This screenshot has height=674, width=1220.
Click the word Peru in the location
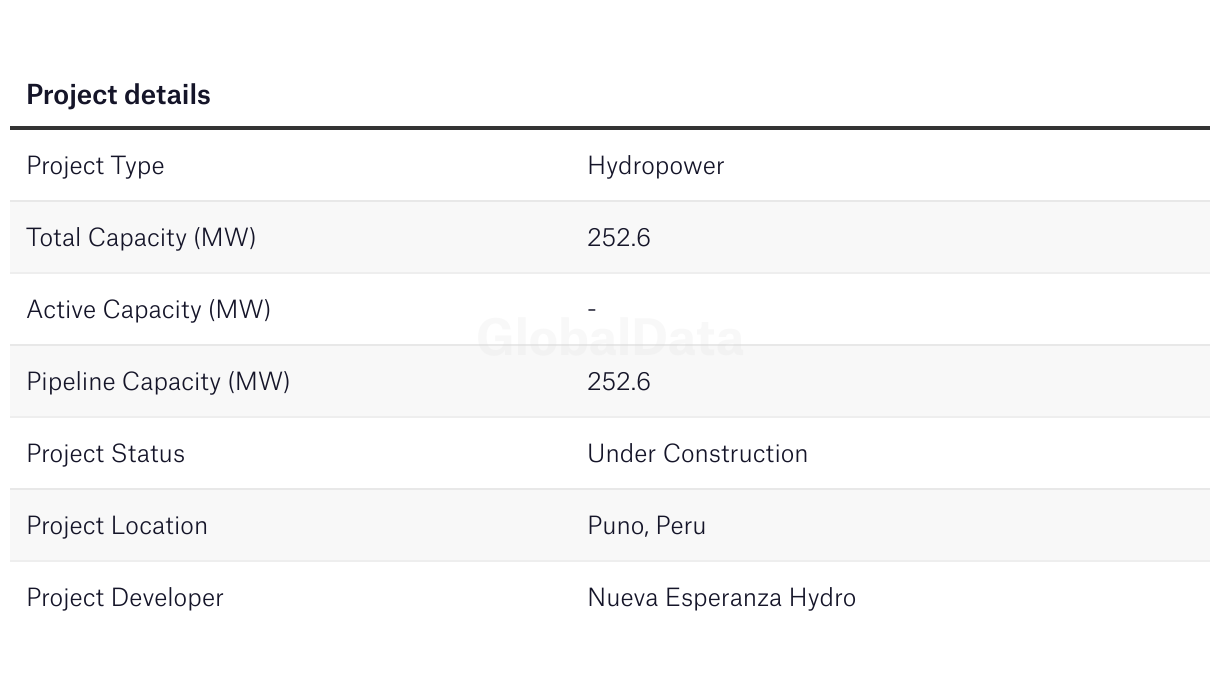click(681, 526)
